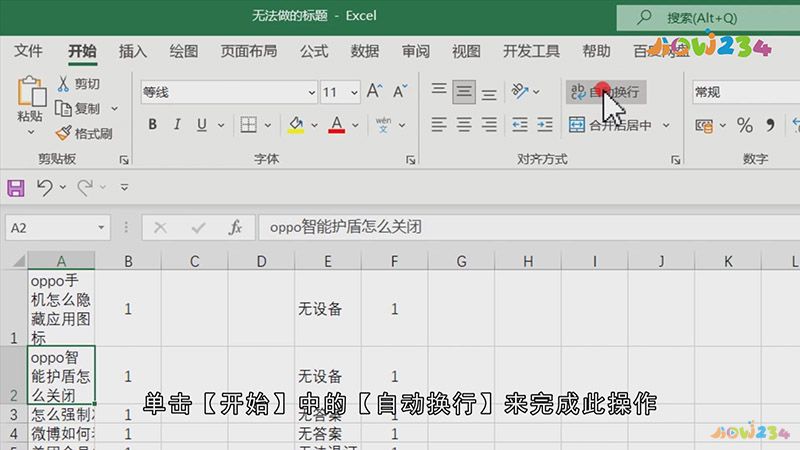Apply red font color A
The height and width of the screenshot is (450, 800).
point(336,124)
